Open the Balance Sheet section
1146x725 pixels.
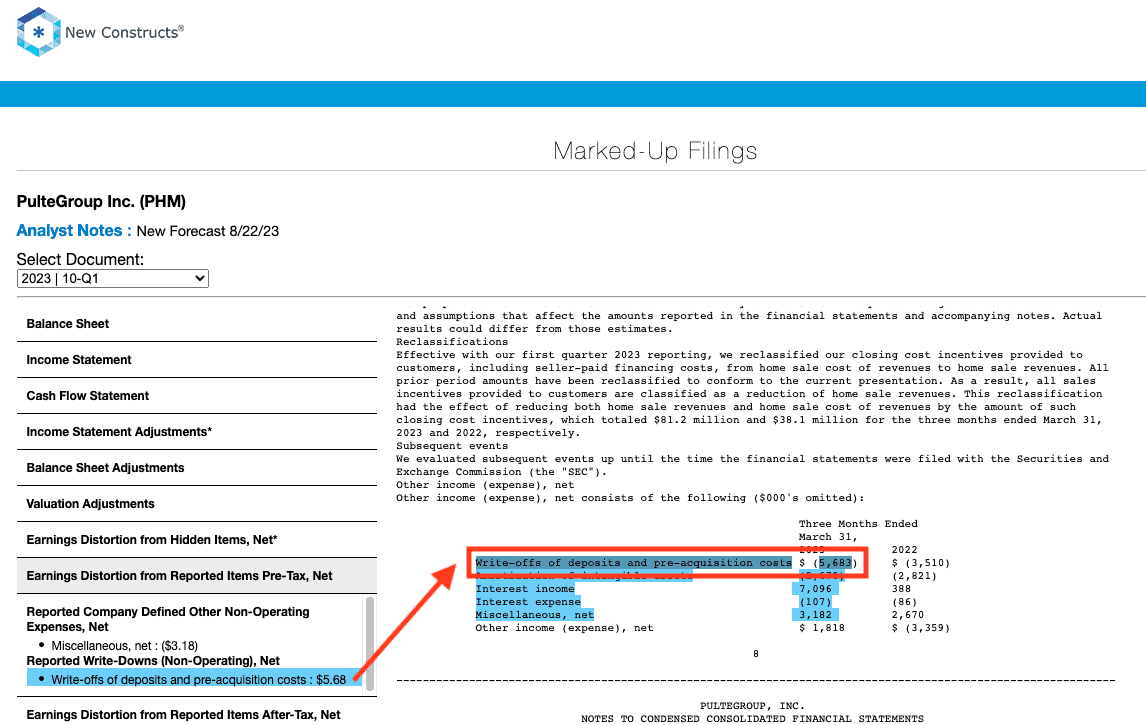click(197, 324)
